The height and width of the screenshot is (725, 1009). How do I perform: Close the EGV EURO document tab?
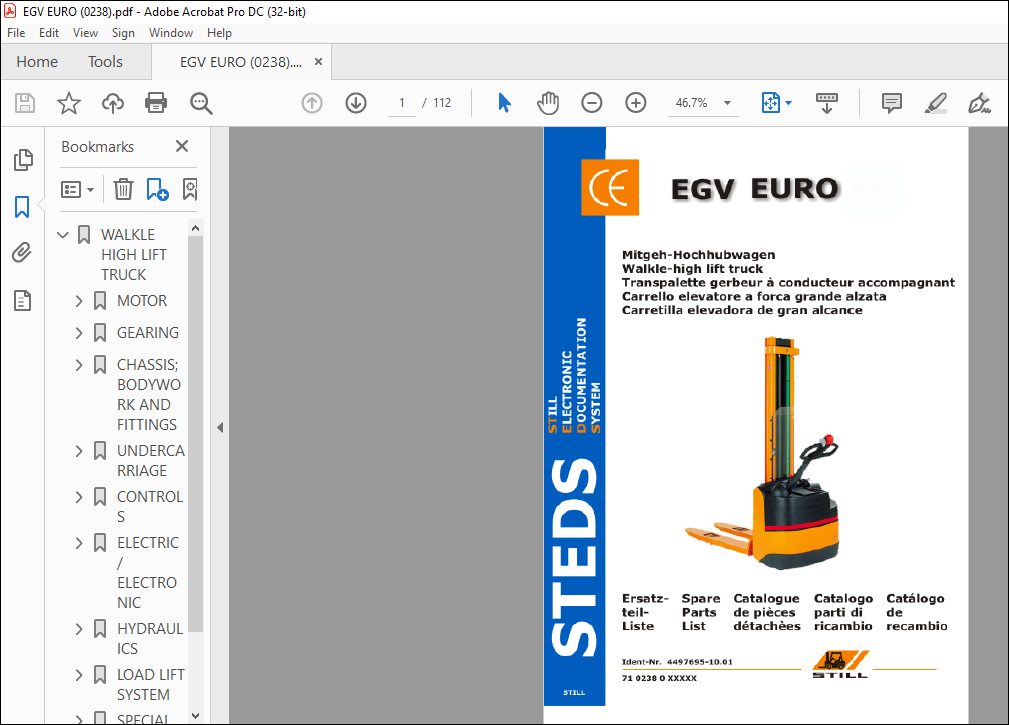coord(318,62)
